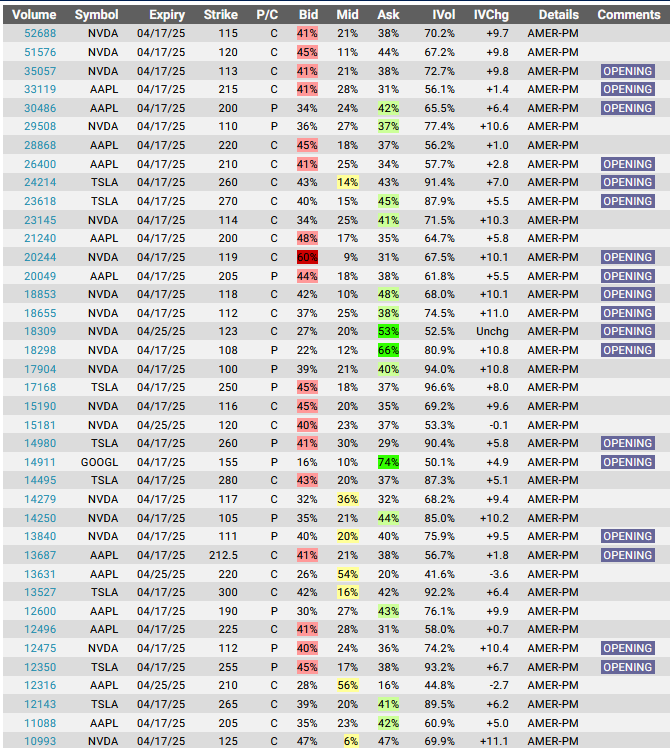
Task: Open volume link 12316
Action: coord(40,685)
